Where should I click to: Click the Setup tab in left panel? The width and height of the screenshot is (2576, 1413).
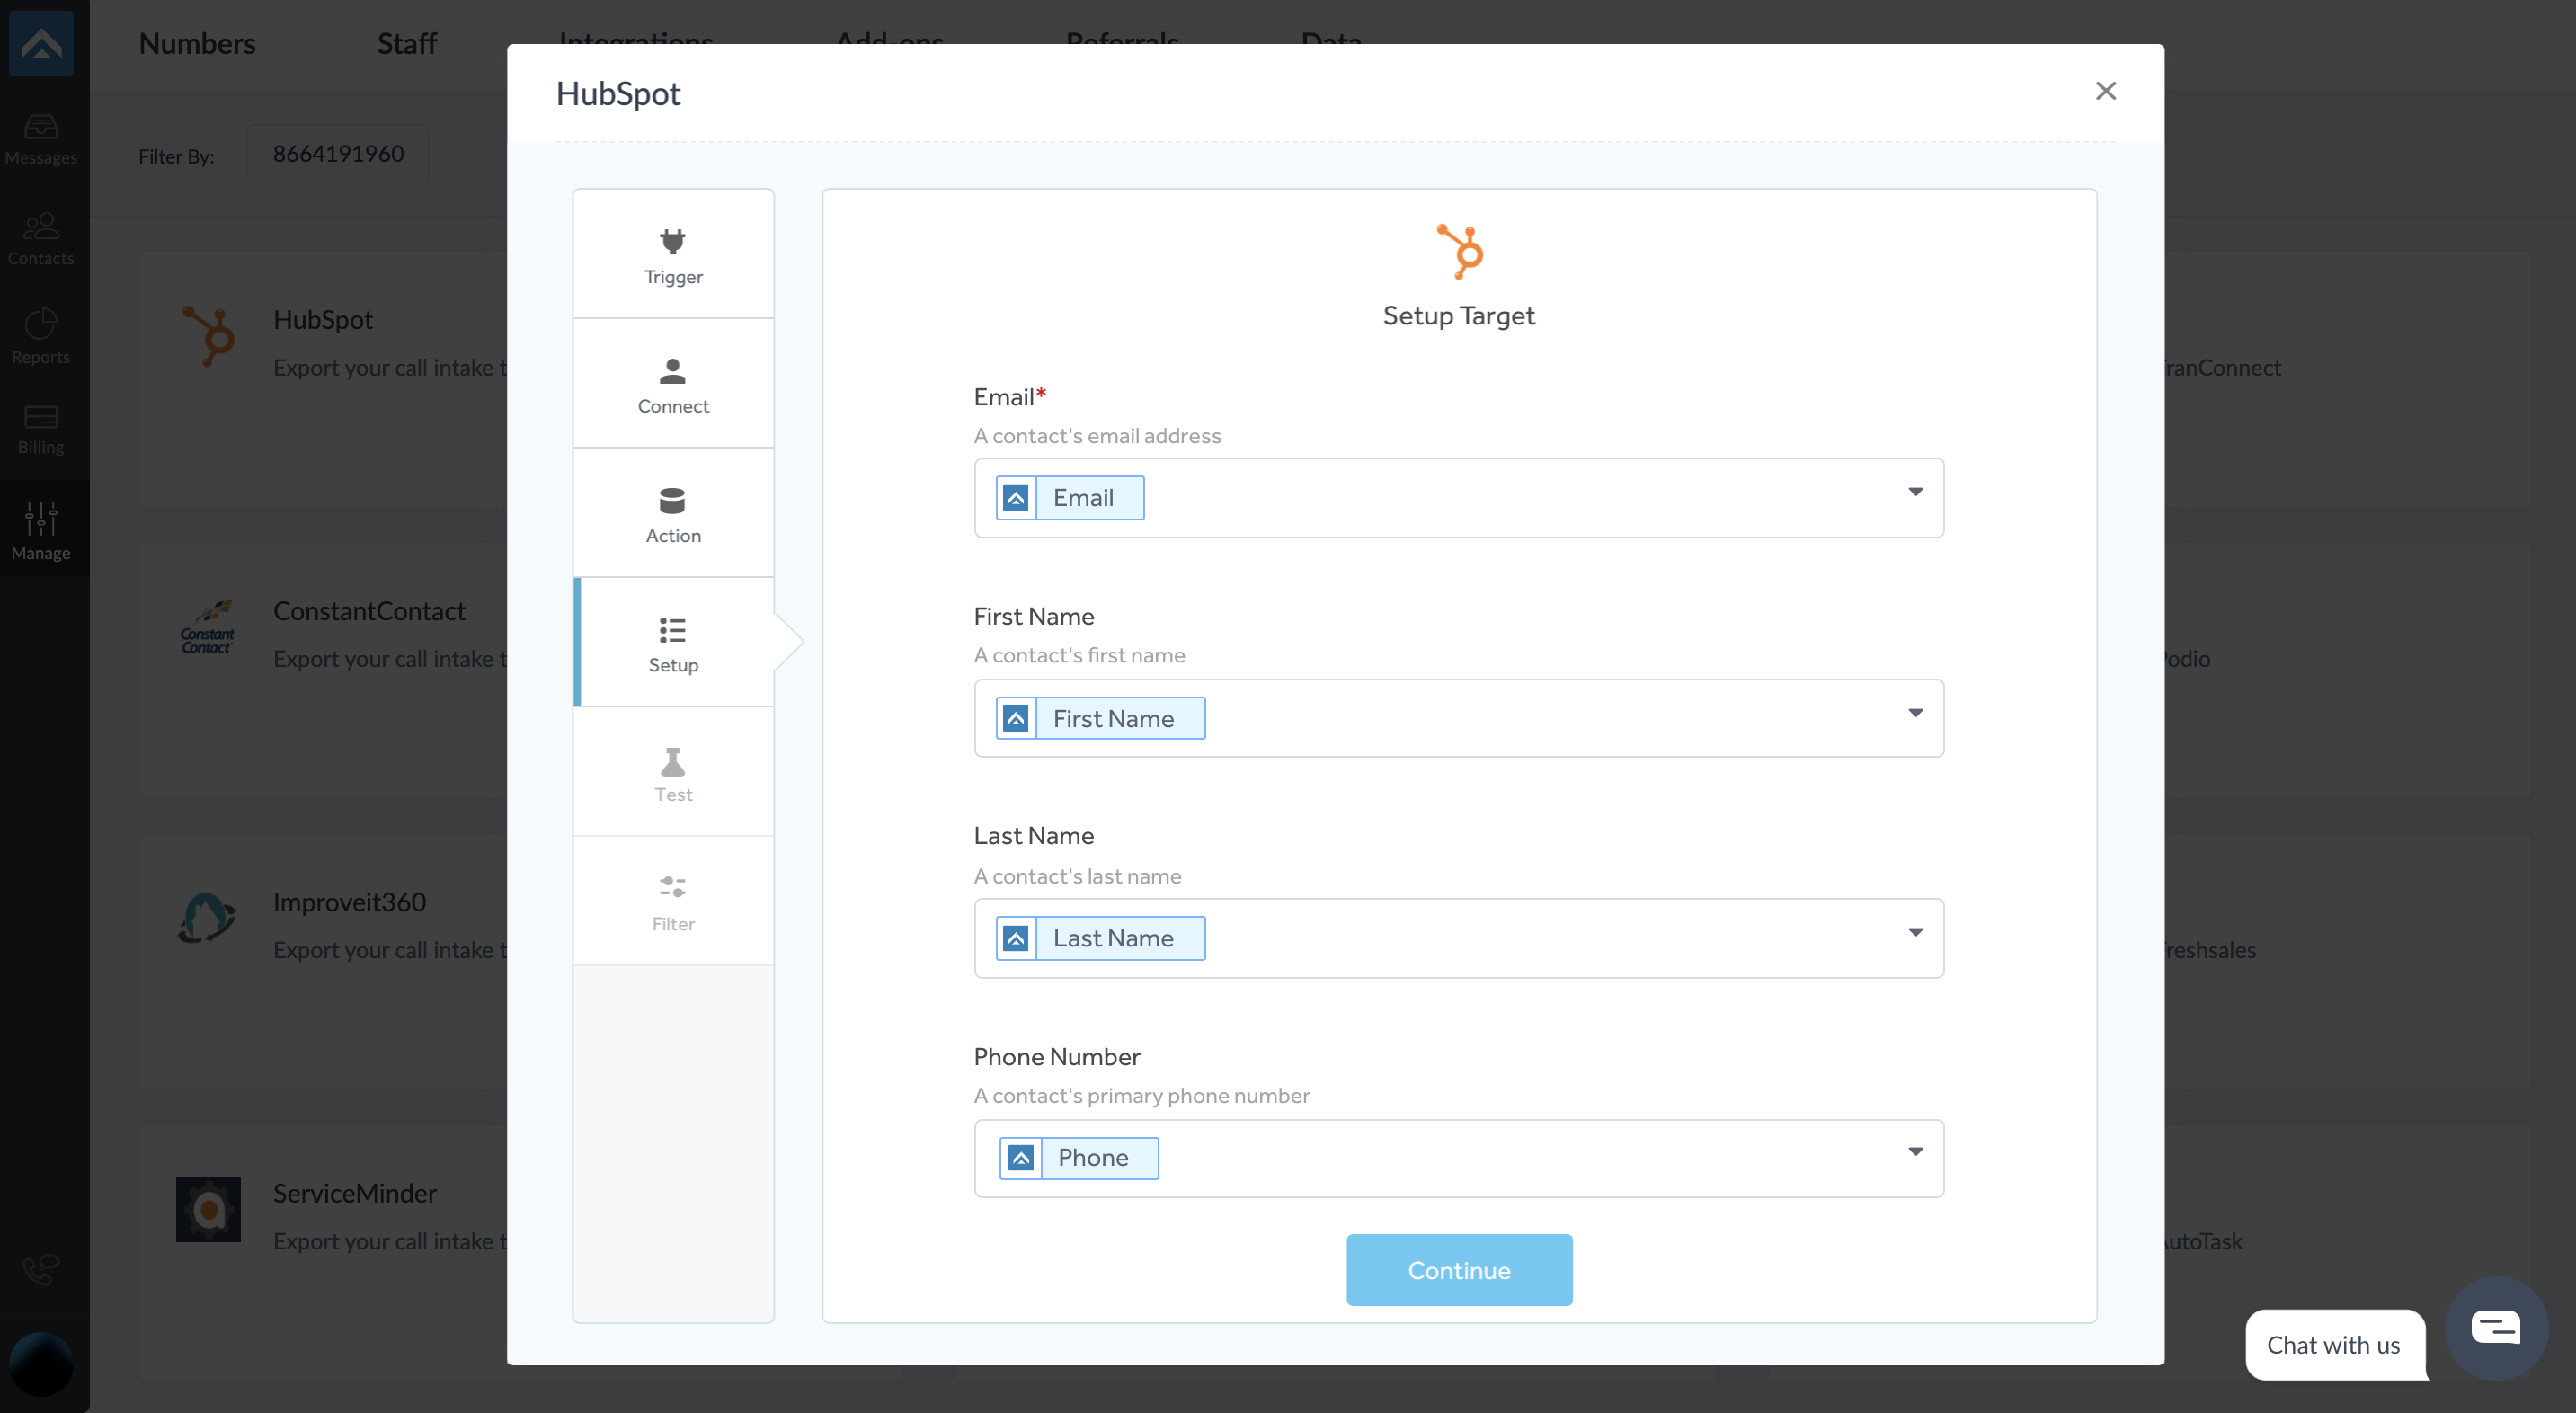(x=673, y=640)
